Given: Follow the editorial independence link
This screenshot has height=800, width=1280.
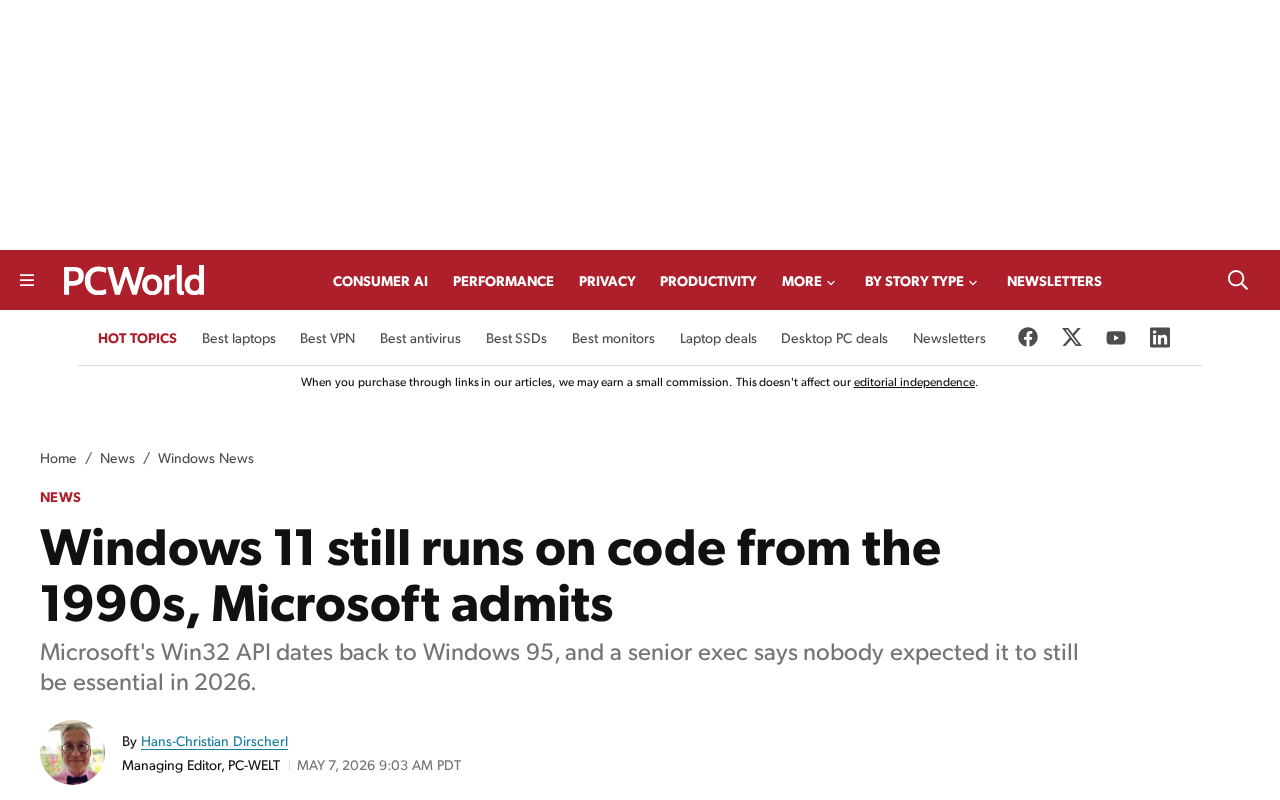Looking at the screenshot, I should [x=914, y=382].
